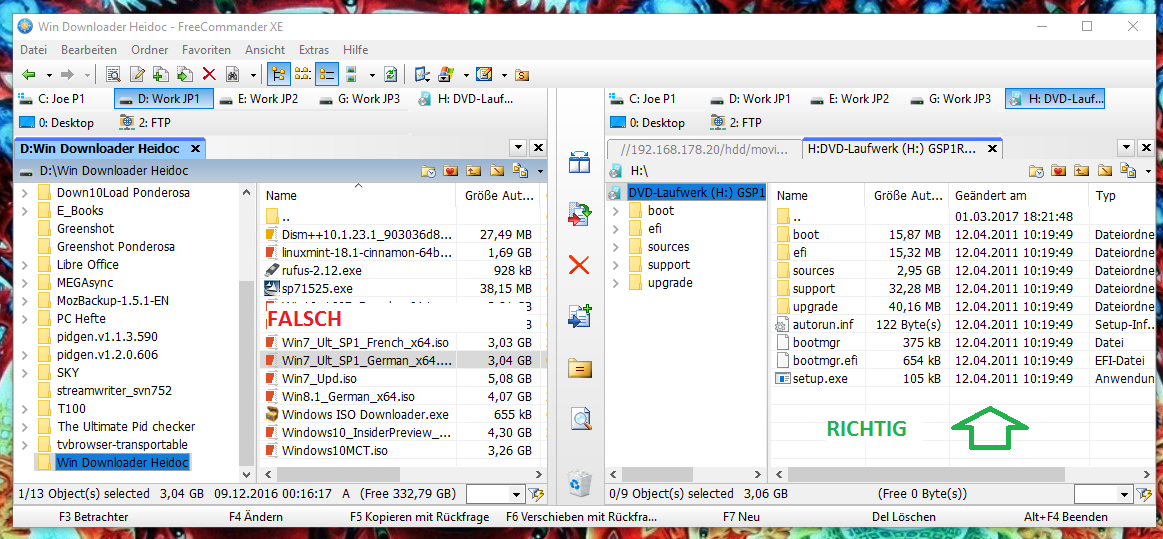Toggle the details view button
Viewport: 1163px width, 539px height.
pos(326,74)
